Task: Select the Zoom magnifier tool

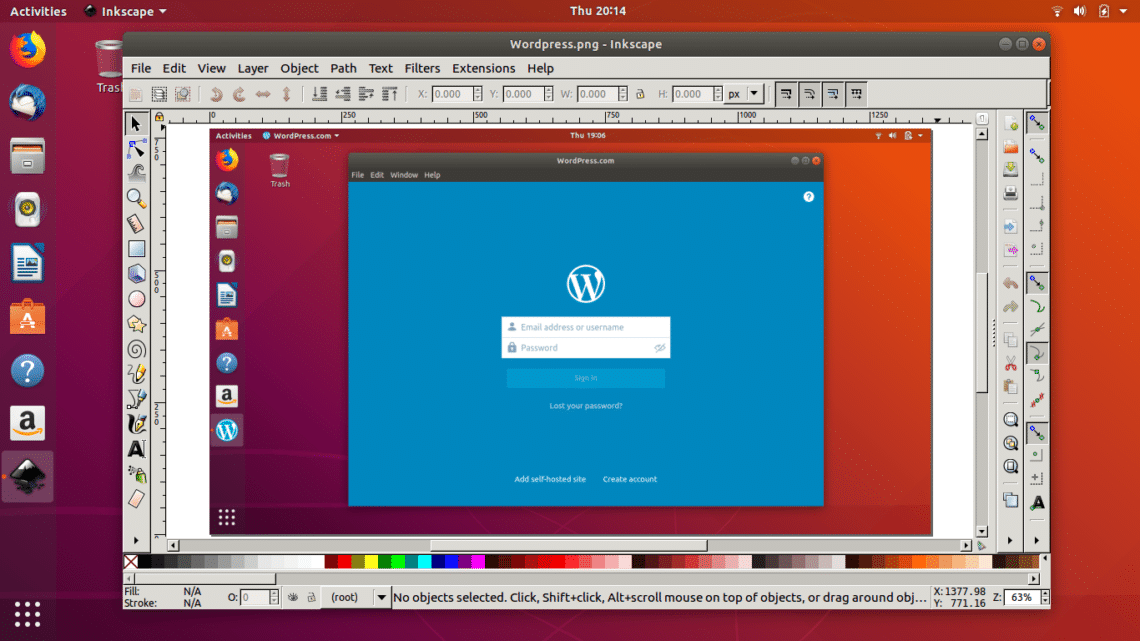Action: (137, 198)
